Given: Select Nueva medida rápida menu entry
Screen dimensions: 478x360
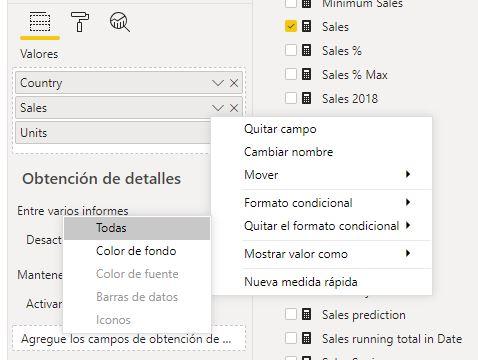Looking at the screenshot, I should [321, 282].
